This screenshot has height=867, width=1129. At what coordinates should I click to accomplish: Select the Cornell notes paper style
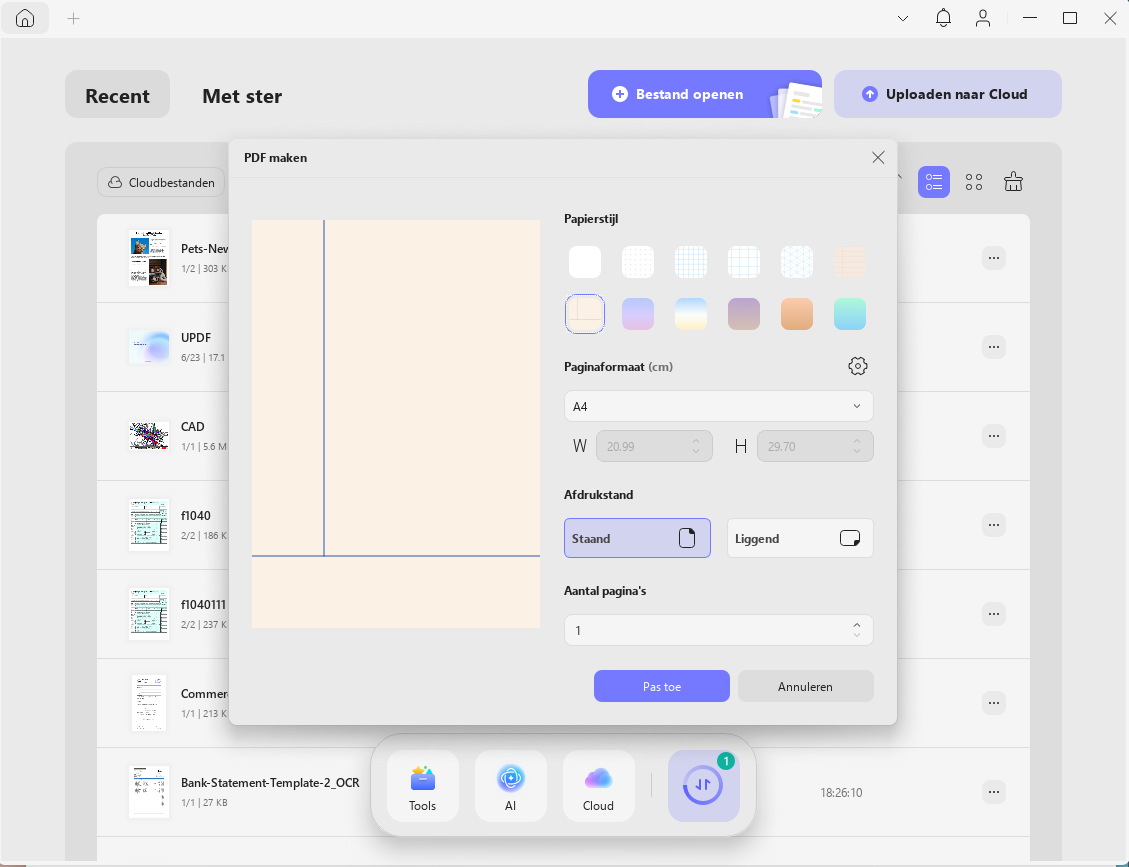click(585, 314)
